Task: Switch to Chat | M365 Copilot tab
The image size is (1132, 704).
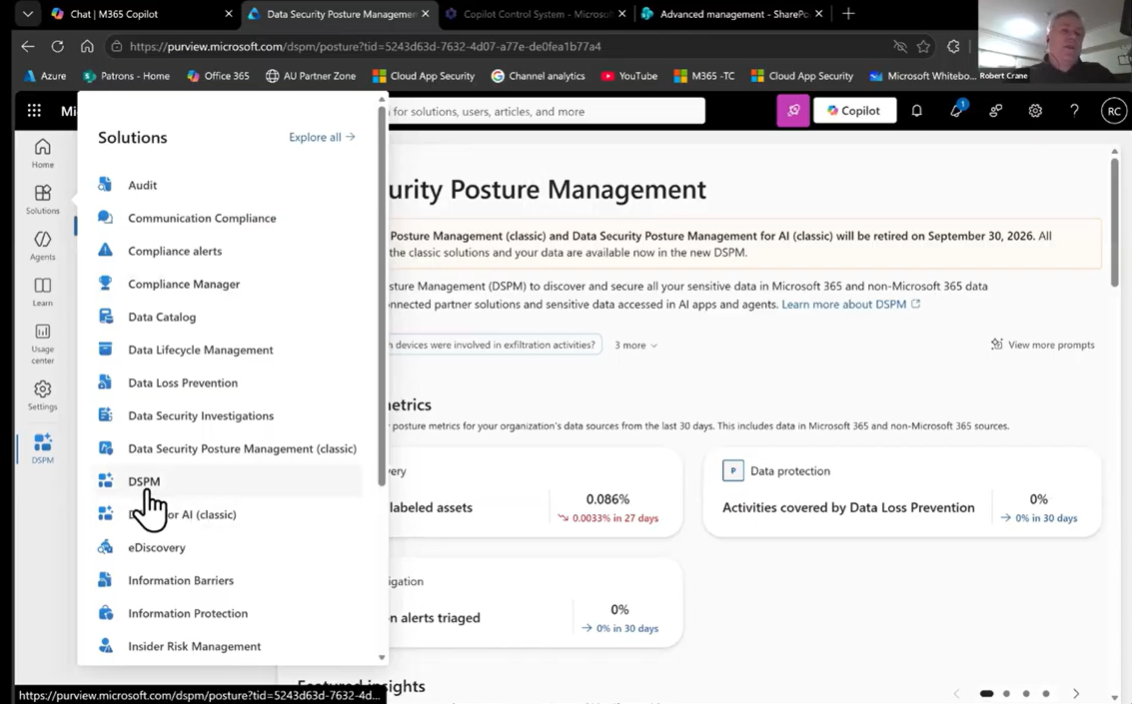Action: pos(141,14)
